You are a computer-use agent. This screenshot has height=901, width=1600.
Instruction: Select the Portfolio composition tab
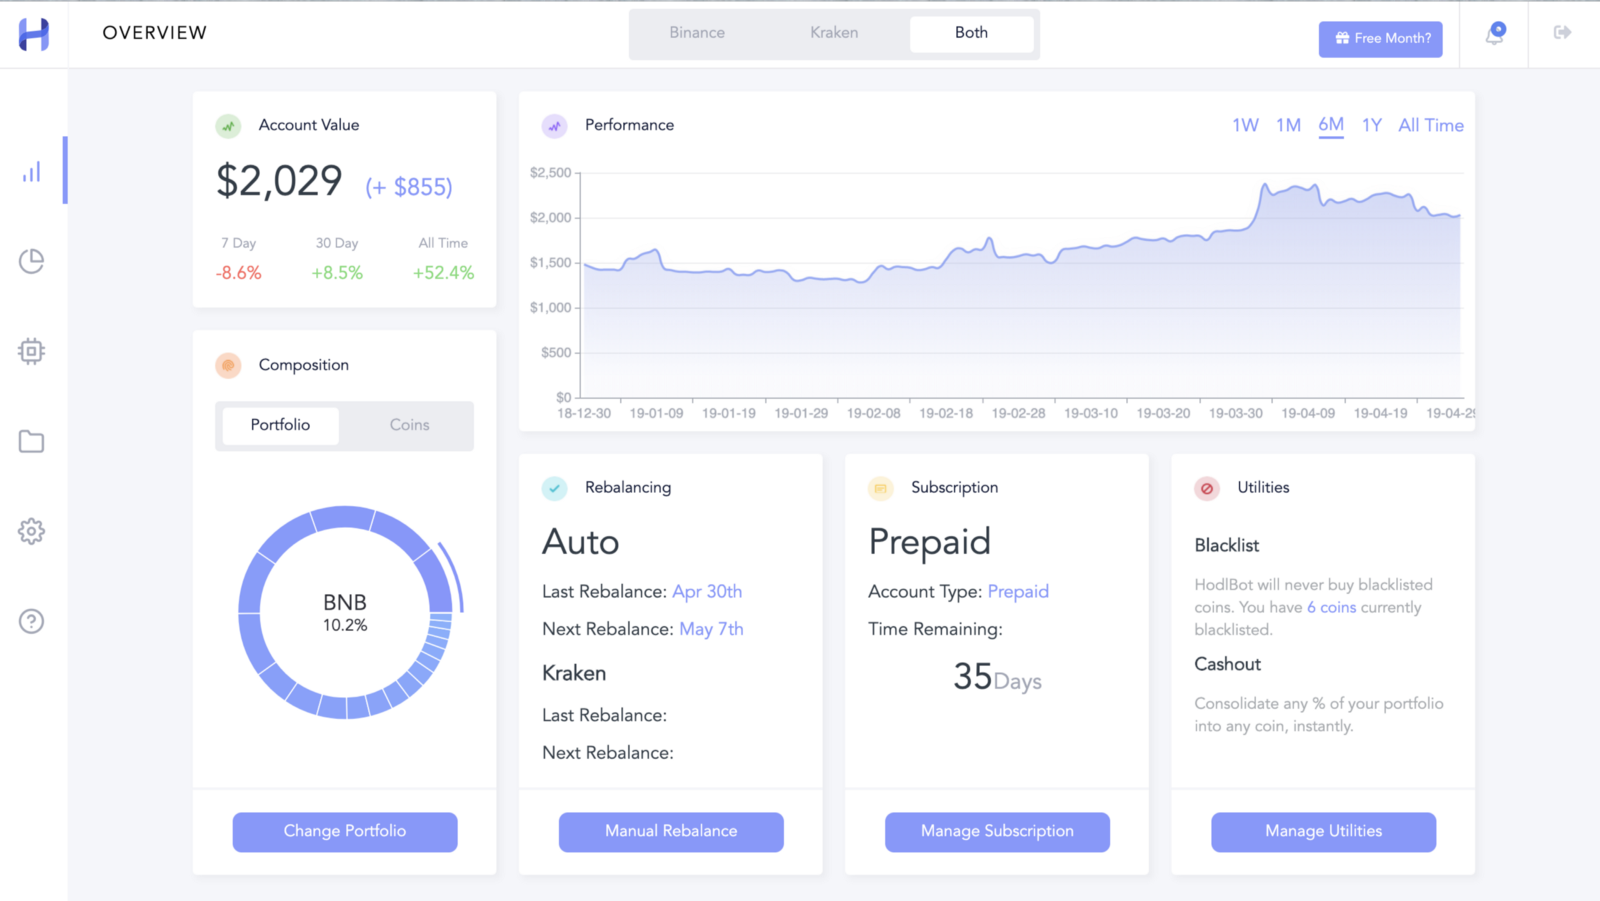[x=280, y=425]
